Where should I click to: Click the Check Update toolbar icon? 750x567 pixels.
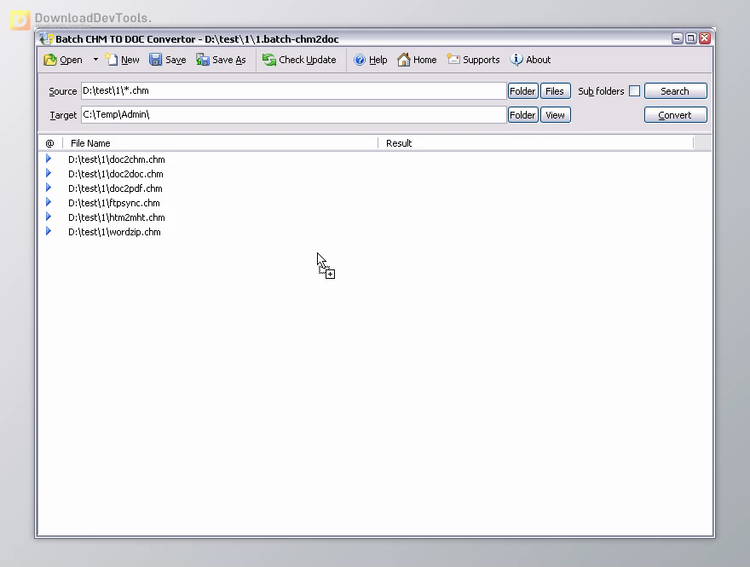pos(269,60)
